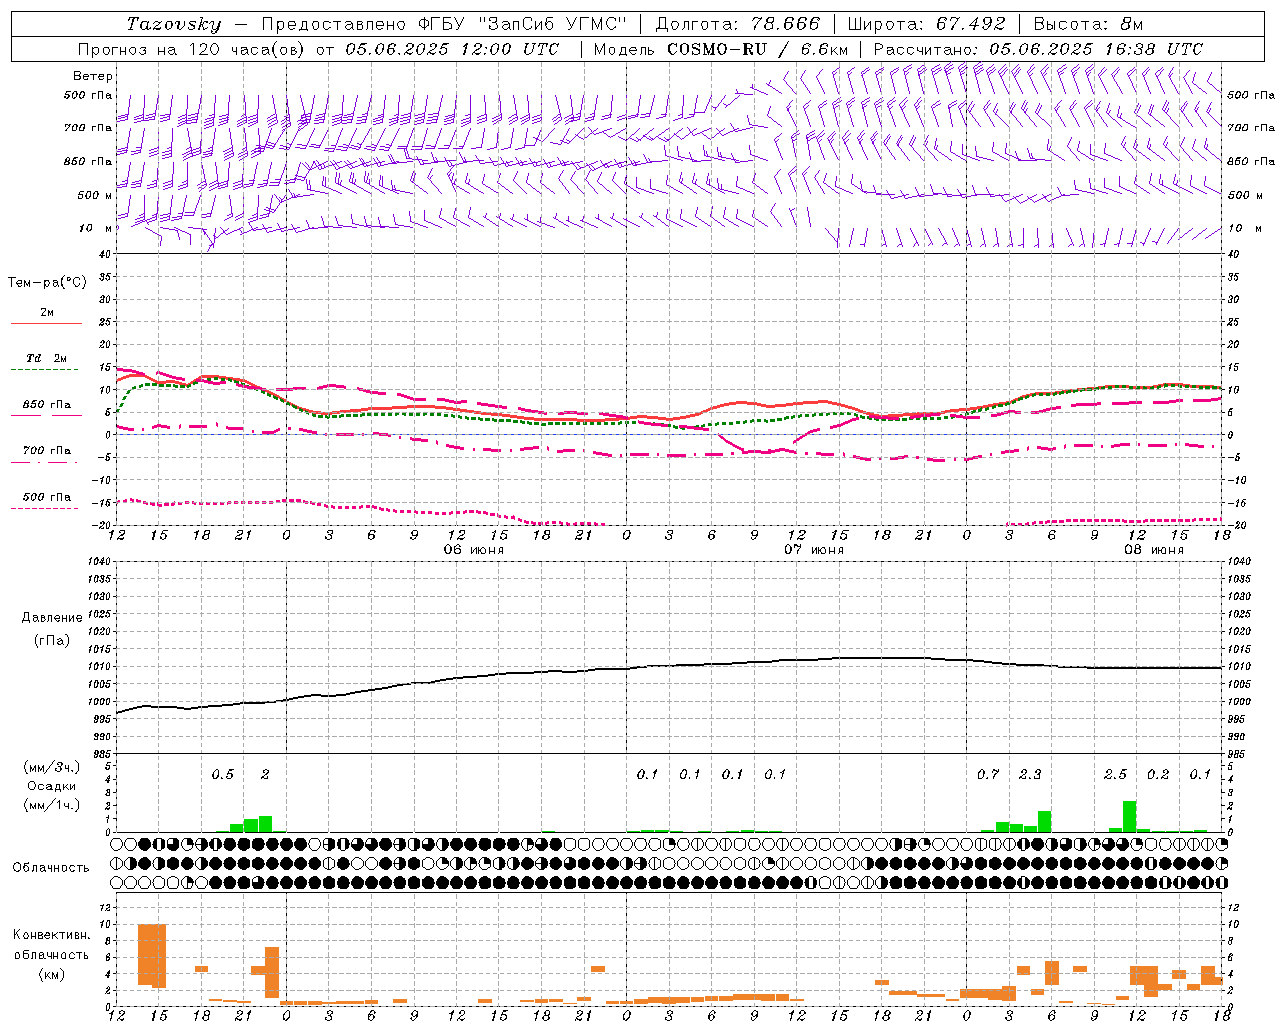Click the (мм/1ч.) unit label
1280x1024 pixels.
pyautogui.click(x=52, y=805)
